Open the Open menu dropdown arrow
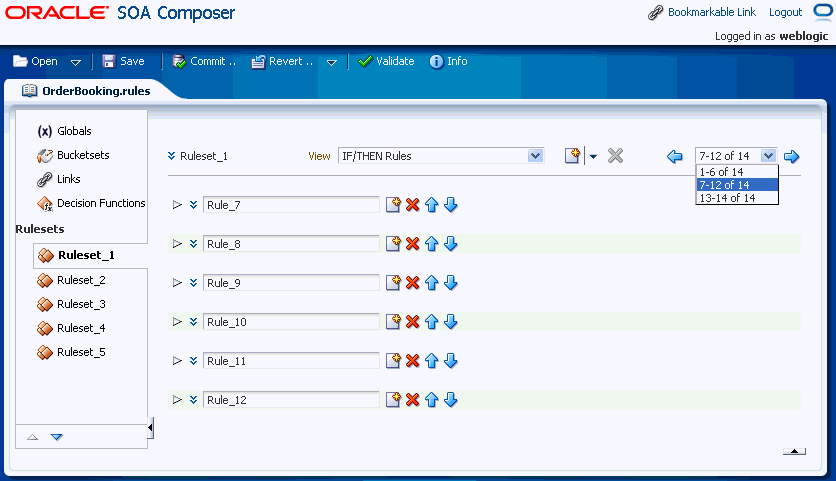 [x=76, y=62]
